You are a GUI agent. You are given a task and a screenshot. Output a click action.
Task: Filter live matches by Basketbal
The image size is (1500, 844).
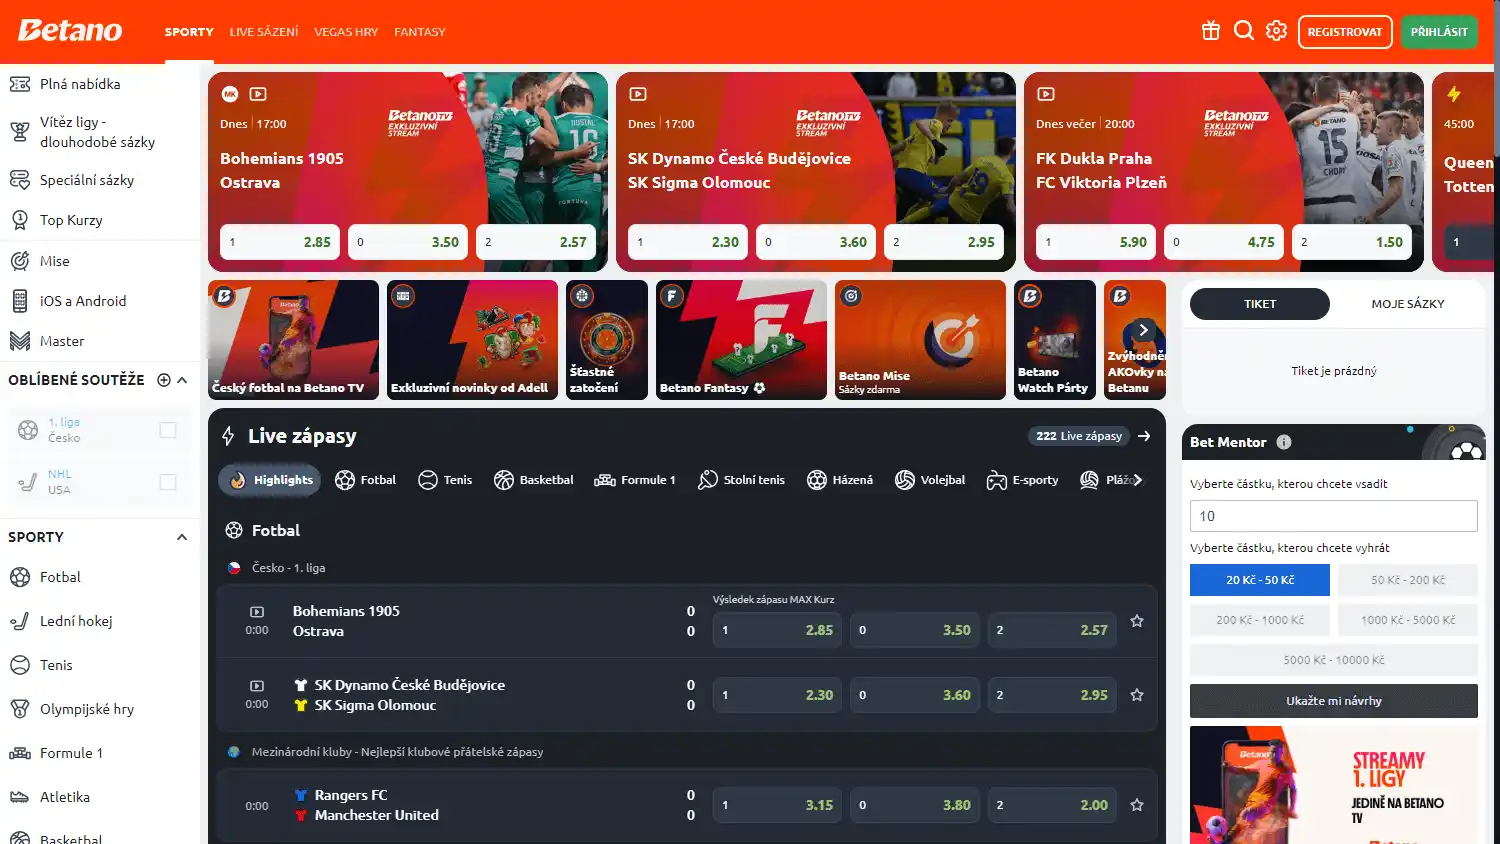click(534, 480)
